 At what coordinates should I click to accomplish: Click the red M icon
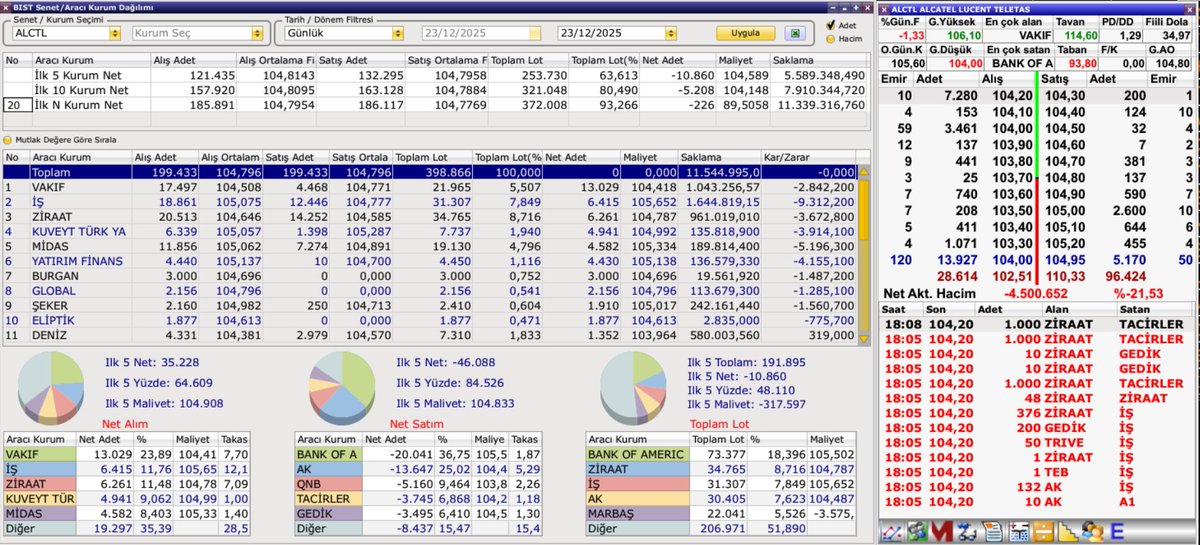942,531
